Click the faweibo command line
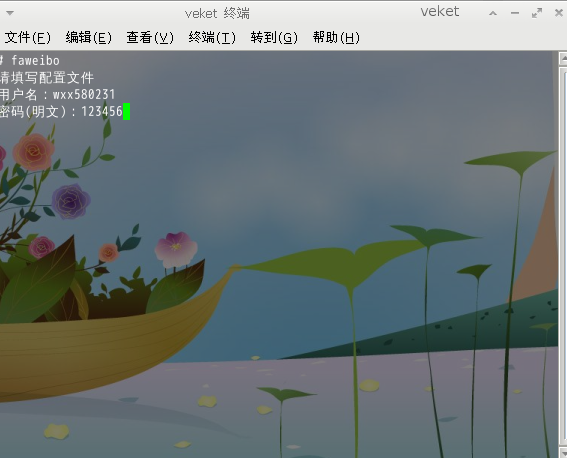 tap(30, 60)
